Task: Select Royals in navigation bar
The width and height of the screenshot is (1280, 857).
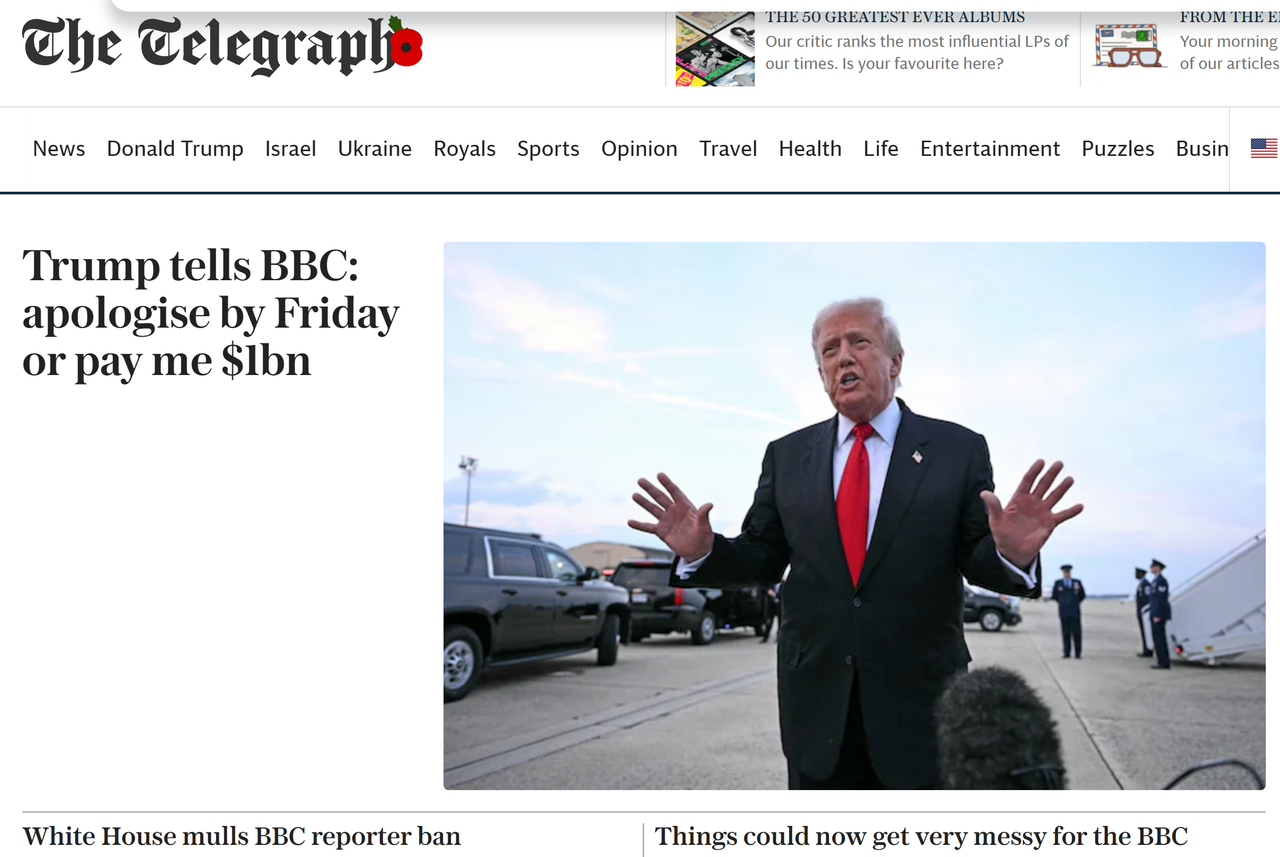Action: coord(465,148)
